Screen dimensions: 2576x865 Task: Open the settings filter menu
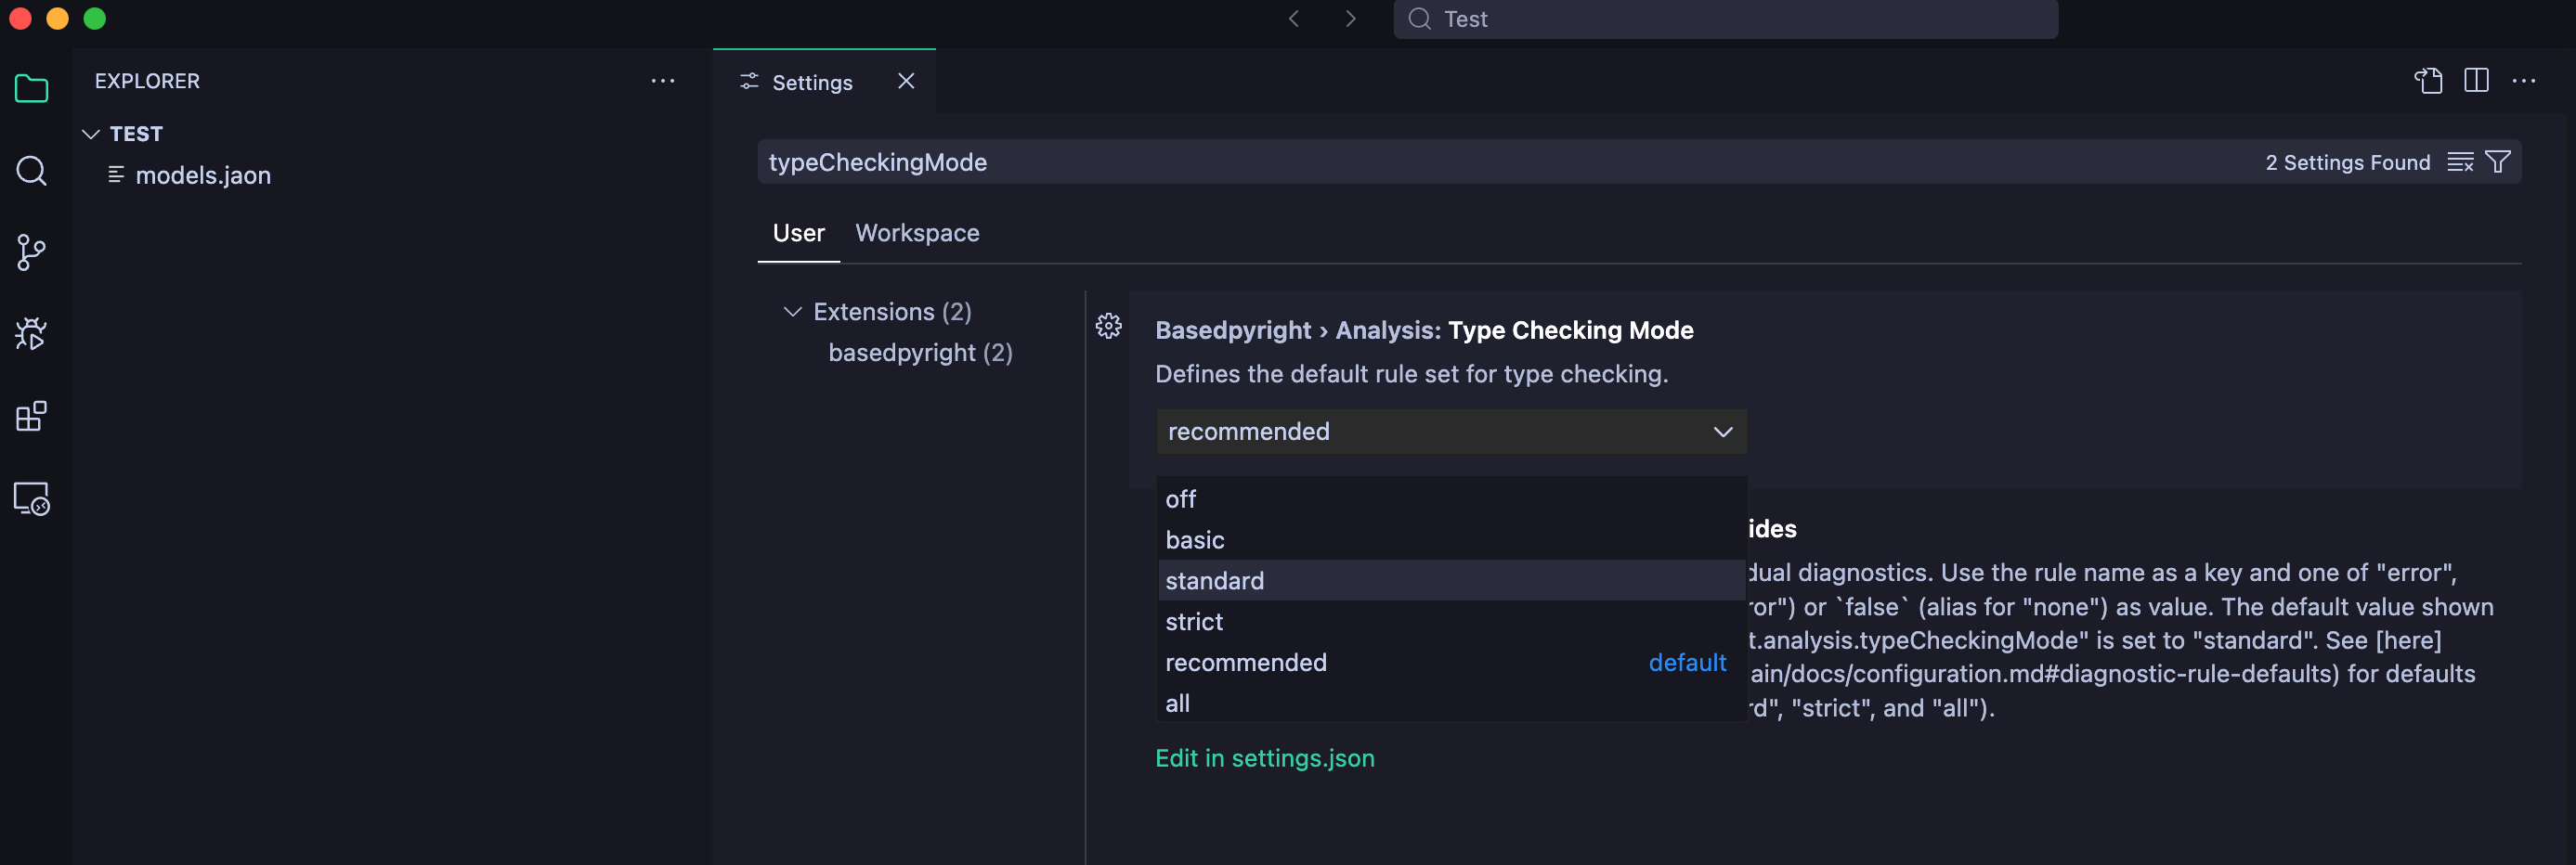2498,162
